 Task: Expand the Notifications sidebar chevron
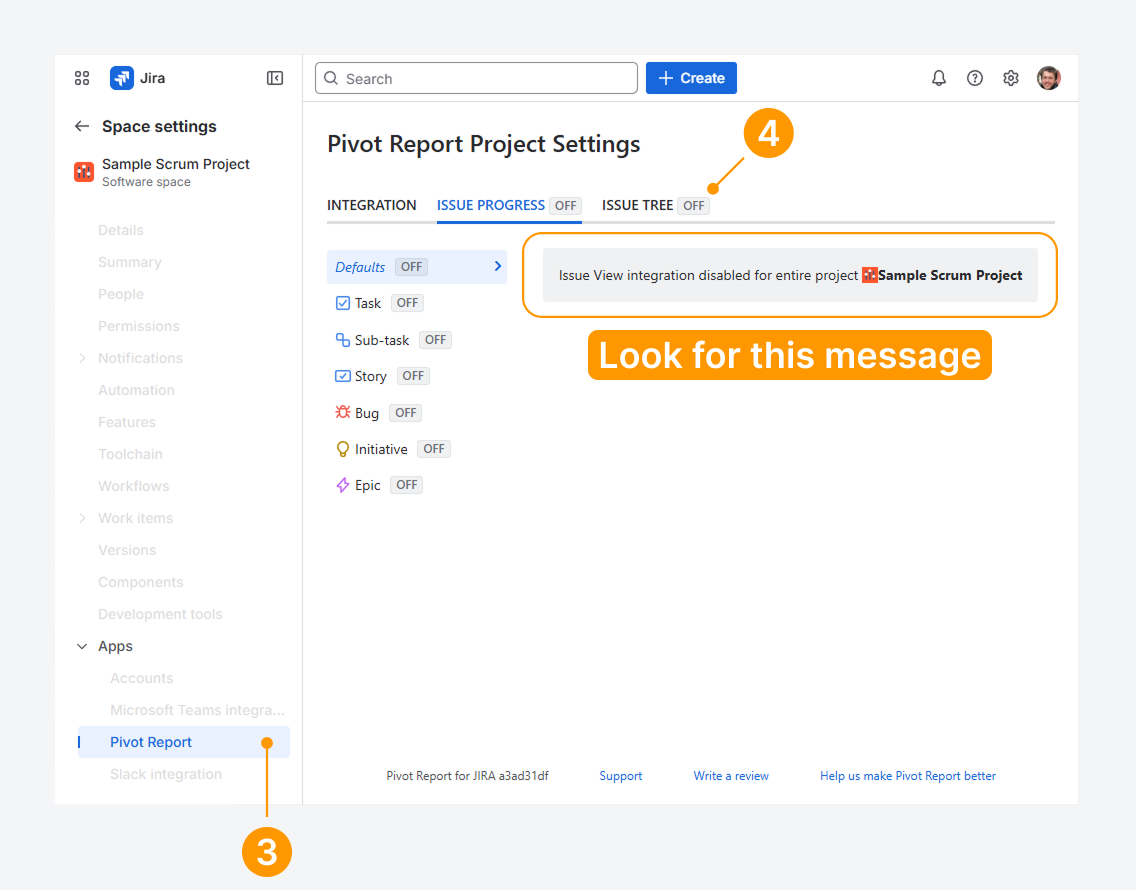click(82, 358)
